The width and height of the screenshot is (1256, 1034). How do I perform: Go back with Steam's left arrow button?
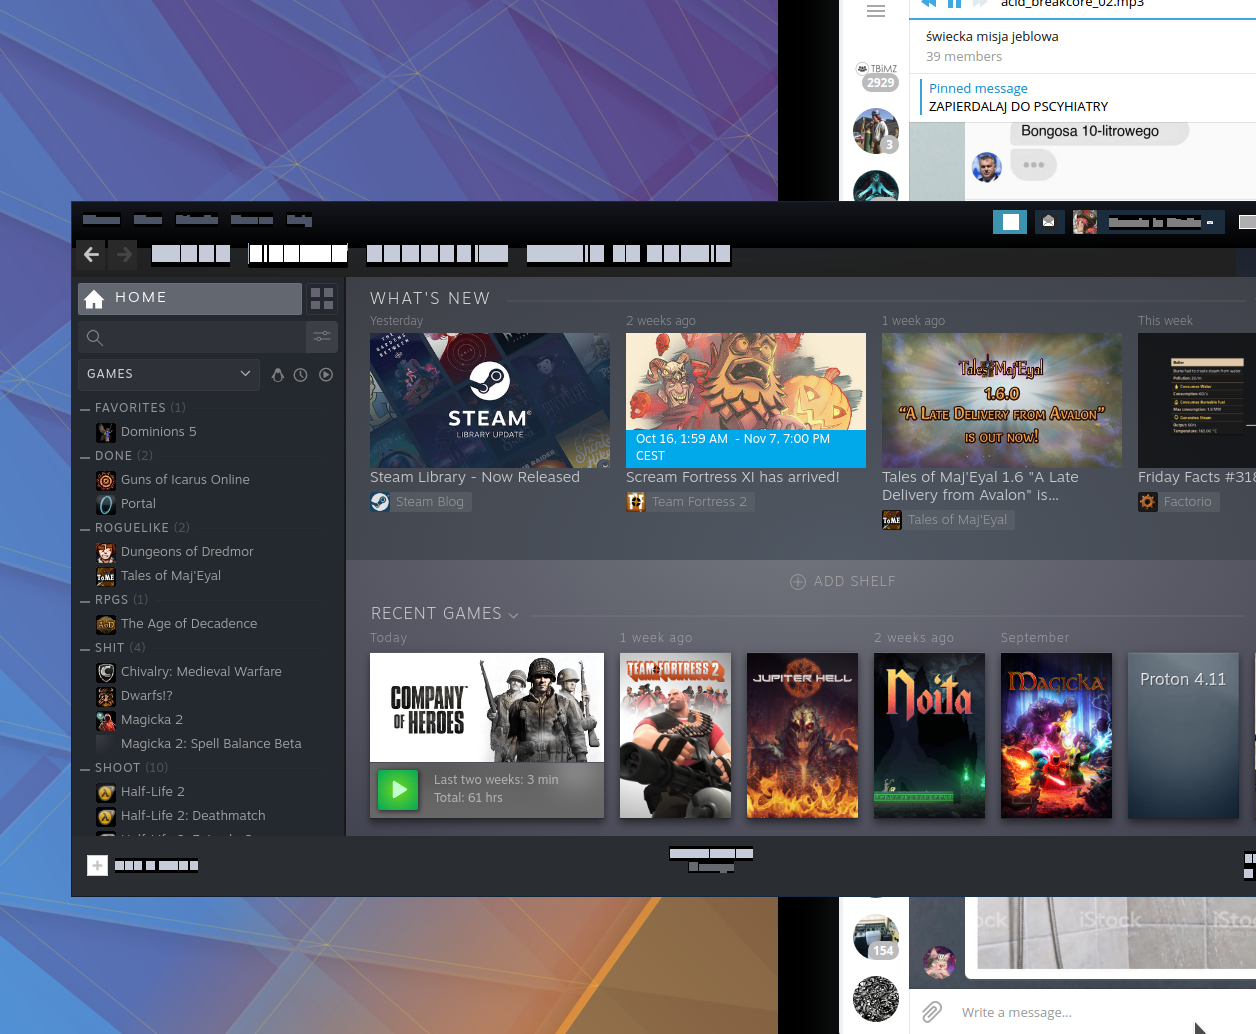click(x=91, y=255)
